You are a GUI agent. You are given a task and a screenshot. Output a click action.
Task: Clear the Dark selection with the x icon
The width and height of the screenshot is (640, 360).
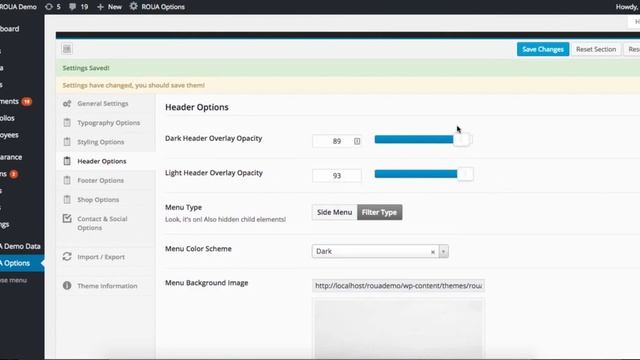pos(433,252)
